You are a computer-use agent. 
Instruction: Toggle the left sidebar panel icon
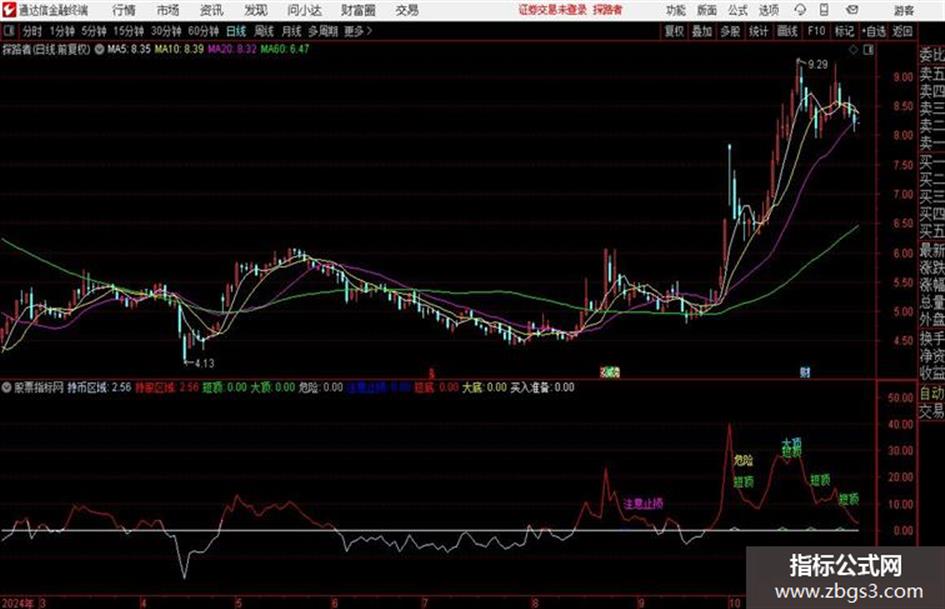(9, 31)
